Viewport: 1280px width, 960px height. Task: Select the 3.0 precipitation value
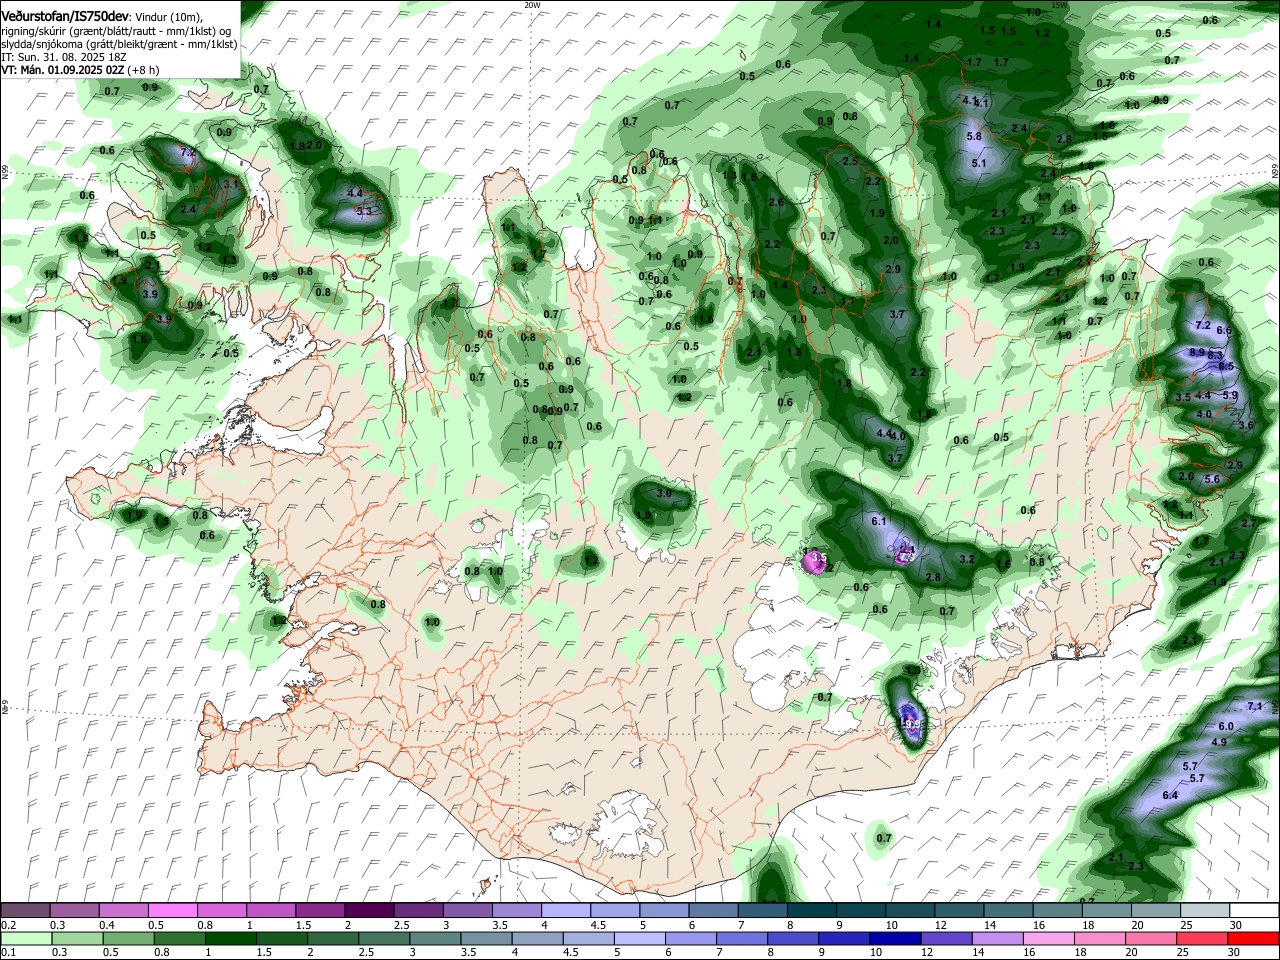(x=664, y=494)
